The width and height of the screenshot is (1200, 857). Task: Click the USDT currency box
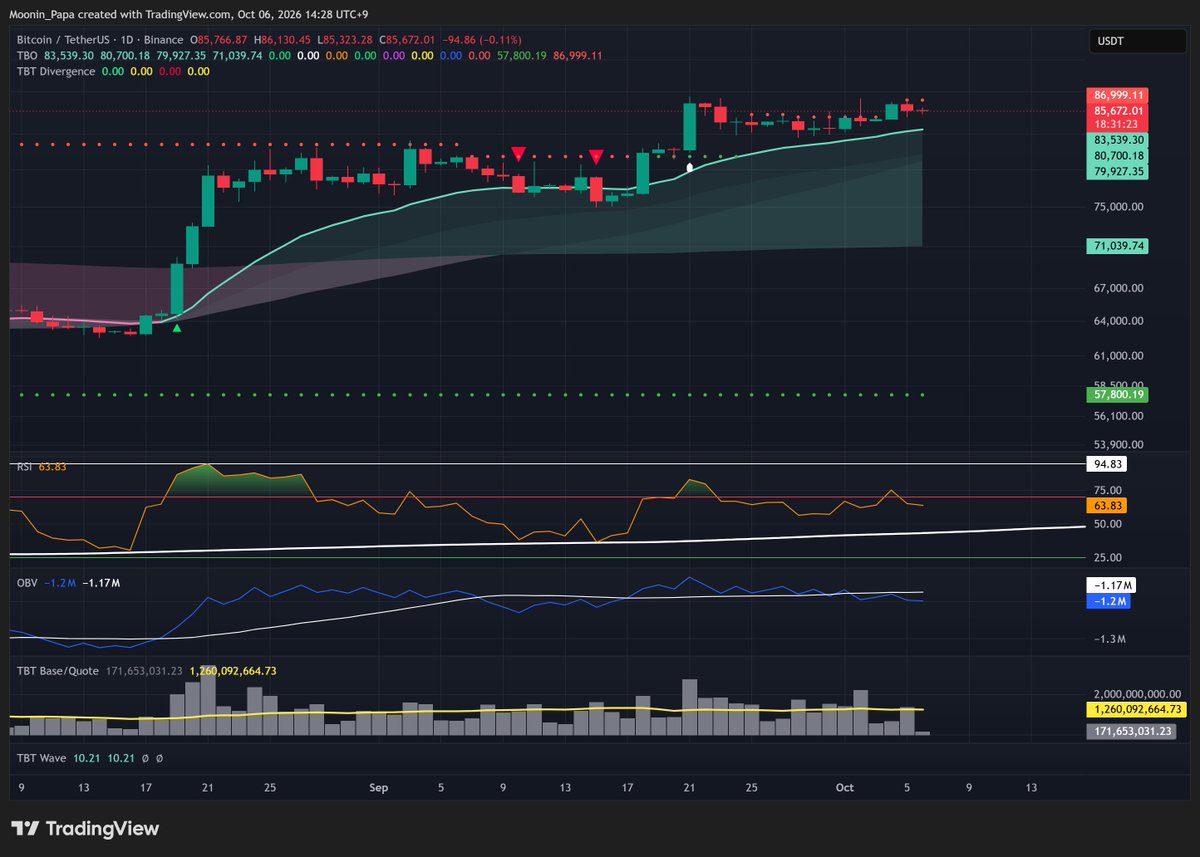[x=1137, y=41]
